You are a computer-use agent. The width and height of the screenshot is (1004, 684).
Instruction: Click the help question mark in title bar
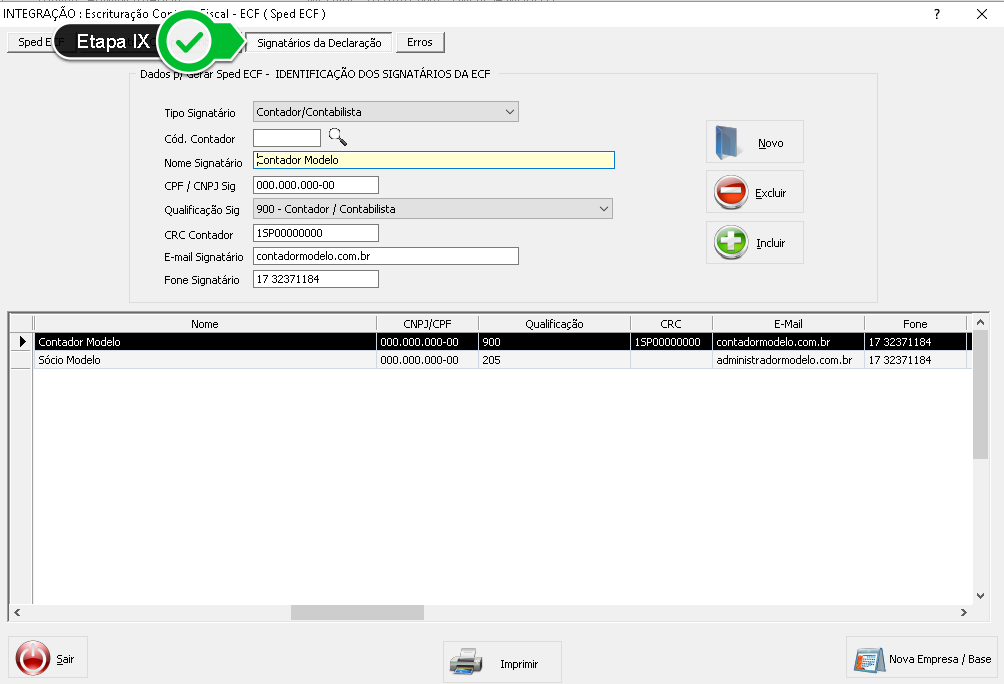tap(937, 14)
